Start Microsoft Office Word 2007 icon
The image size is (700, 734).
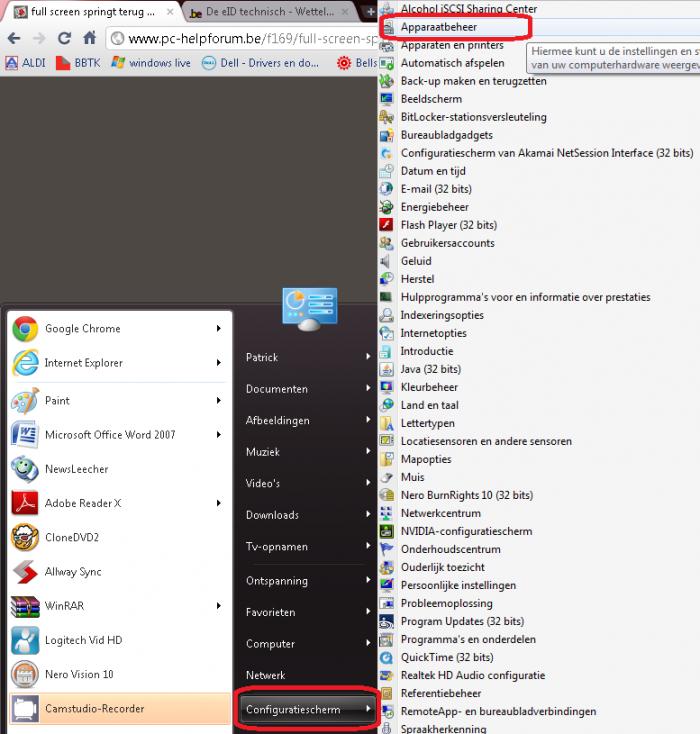[x=25, y=434]
